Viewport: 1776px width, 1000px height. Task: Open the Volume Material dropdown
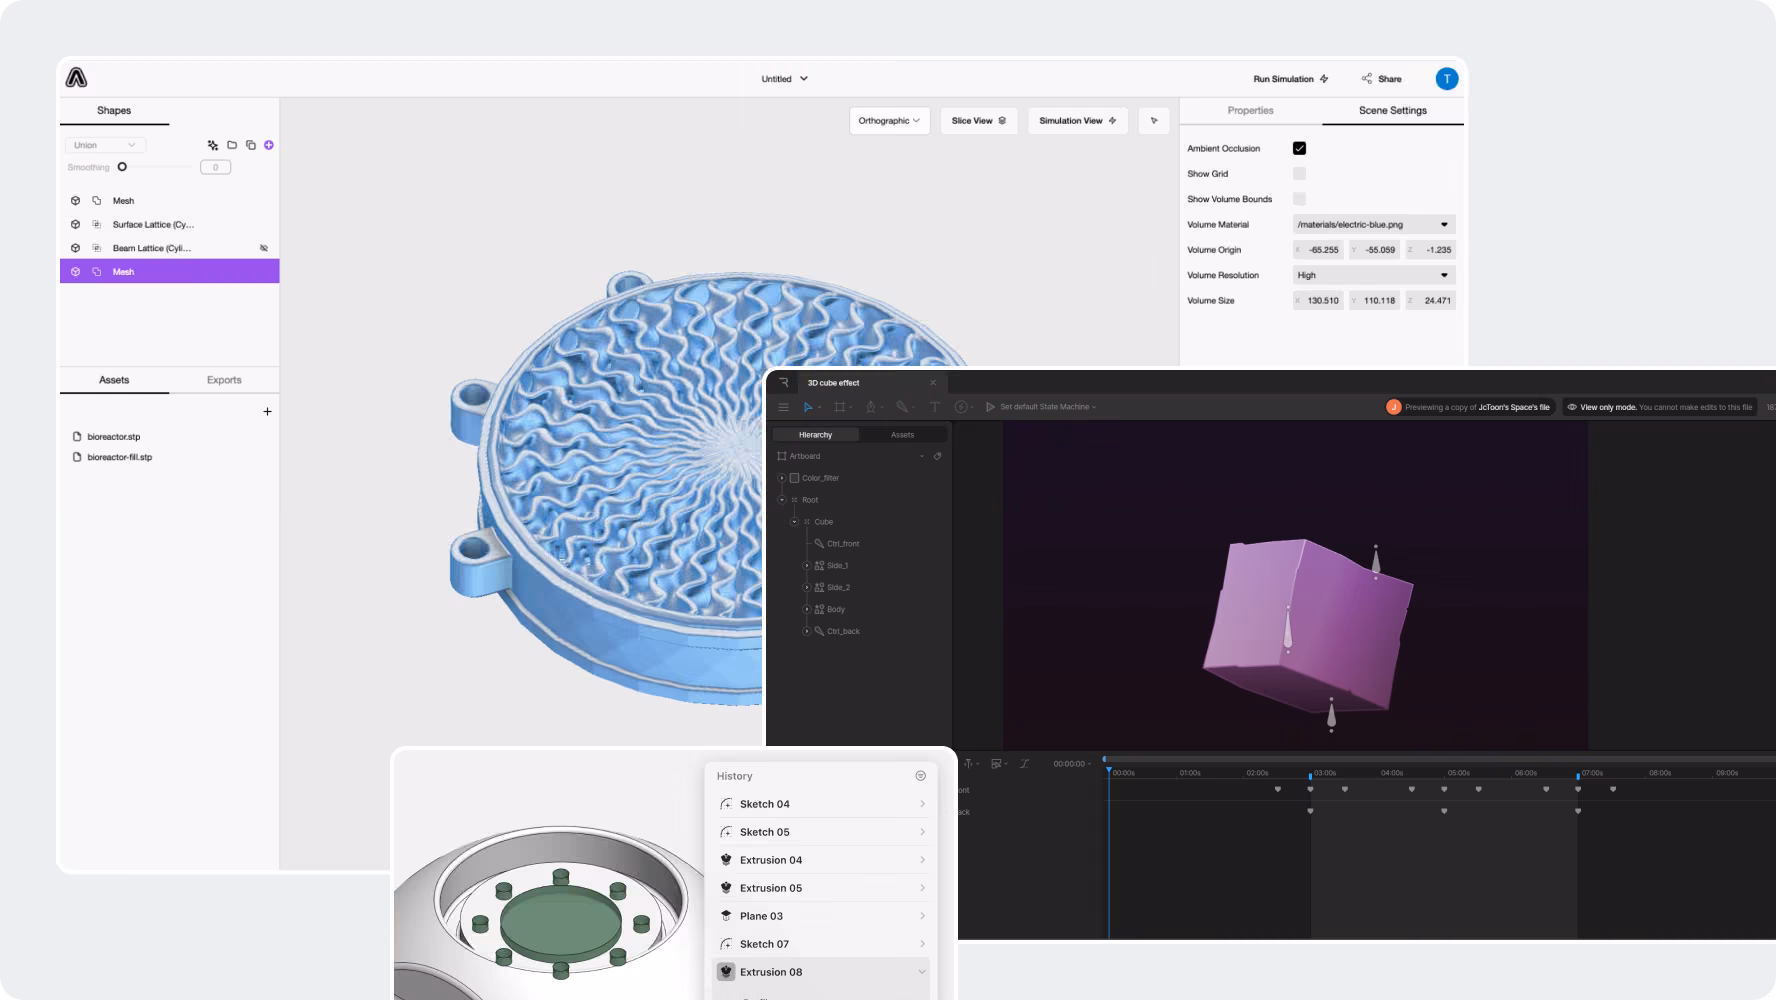(1374, 225)
